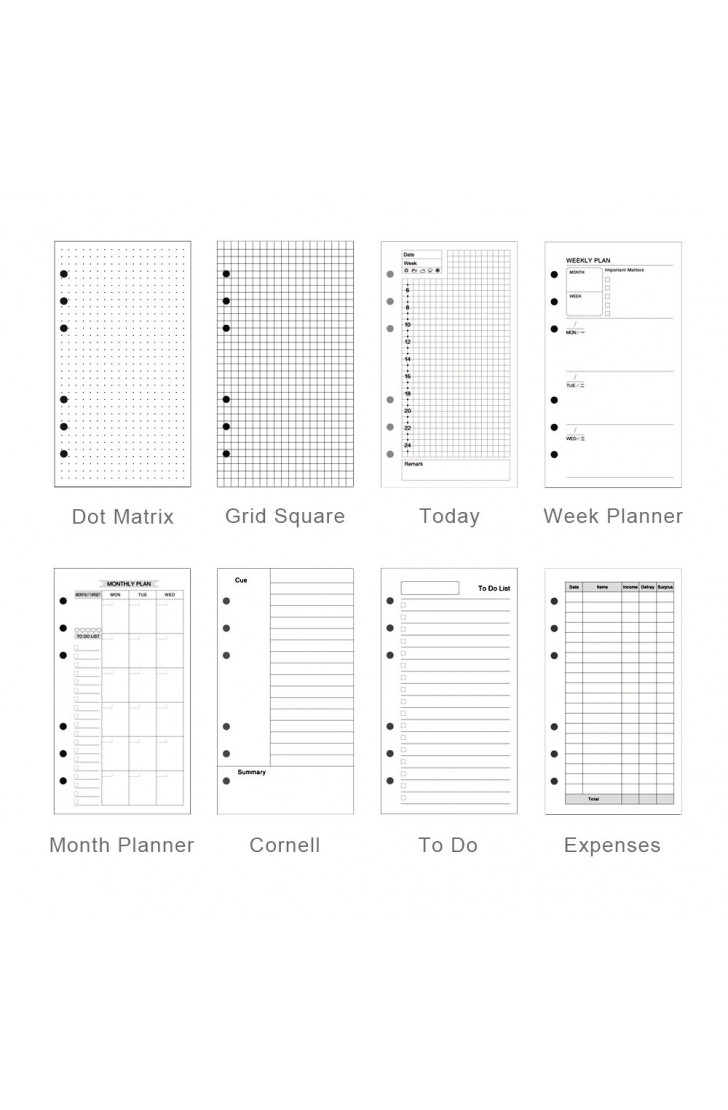Click the Remark box on Today page
Screen dimensions: 728x1110
click(x=456, y=470)
